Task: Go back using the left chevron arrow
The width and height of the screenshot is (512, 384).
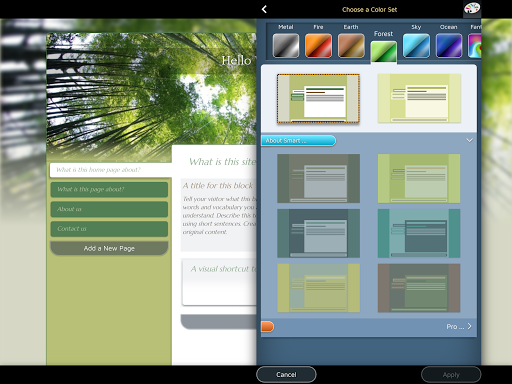Action: click(264, 9)
